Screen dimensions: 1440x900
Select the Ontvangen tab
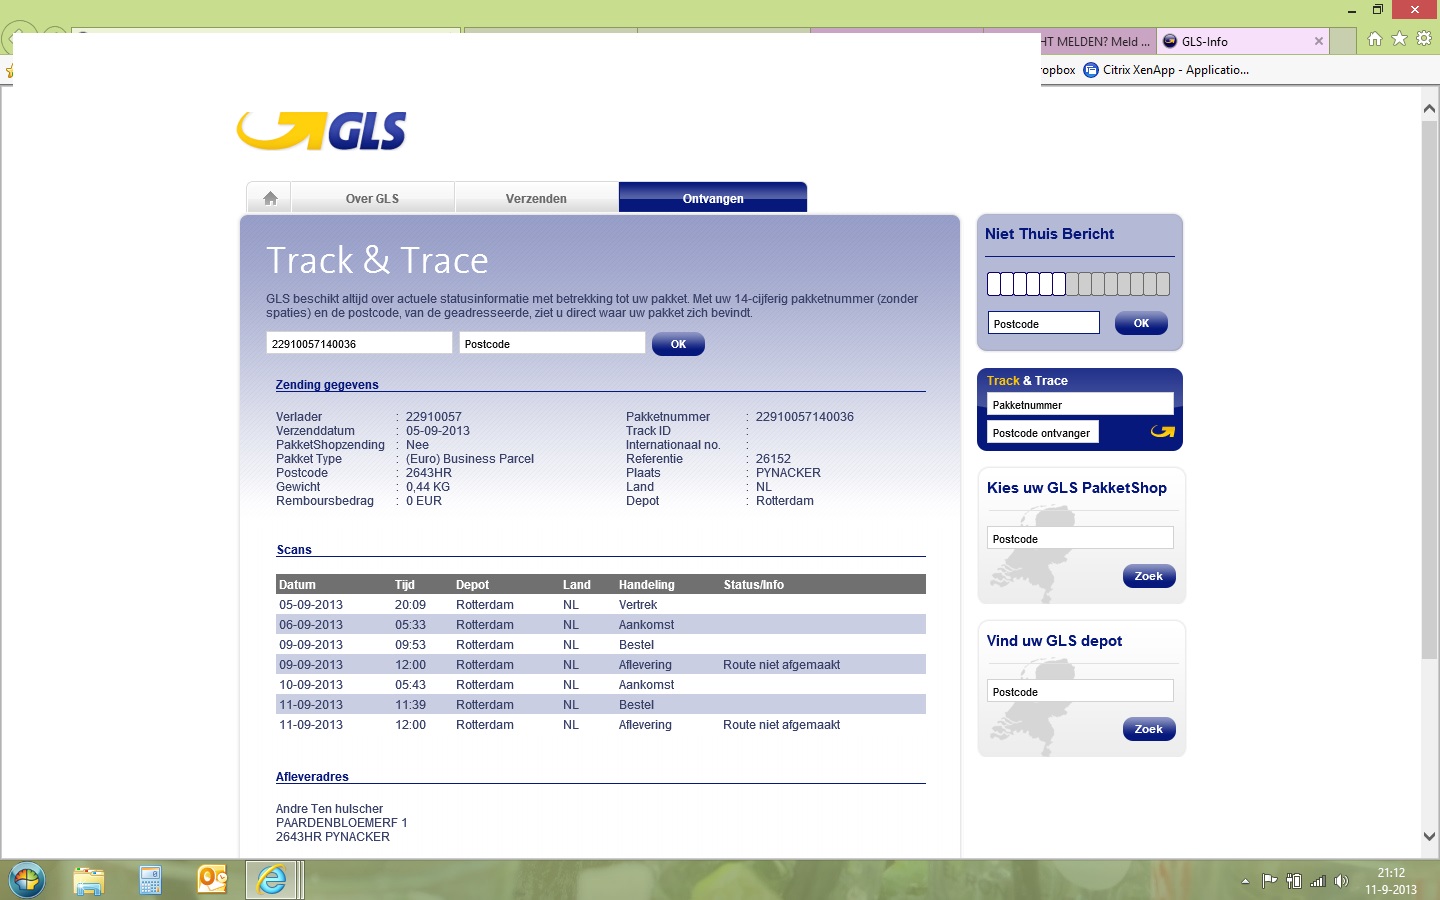pyautogui.click(x=713, y=198)
